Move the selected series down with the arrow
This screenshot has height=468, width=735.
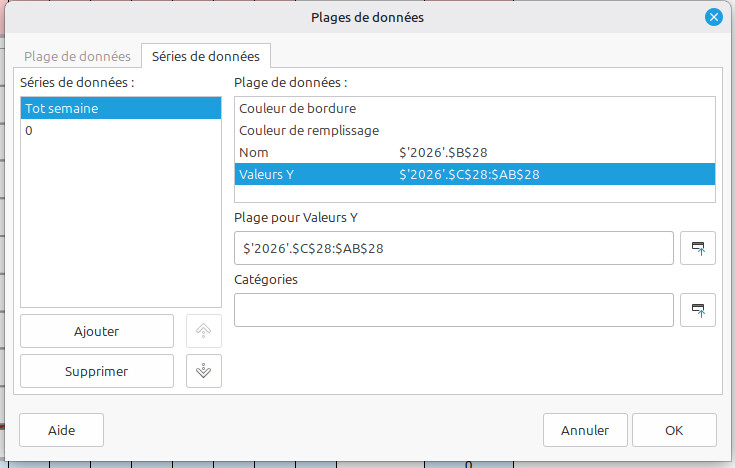[x=204, y=371]
